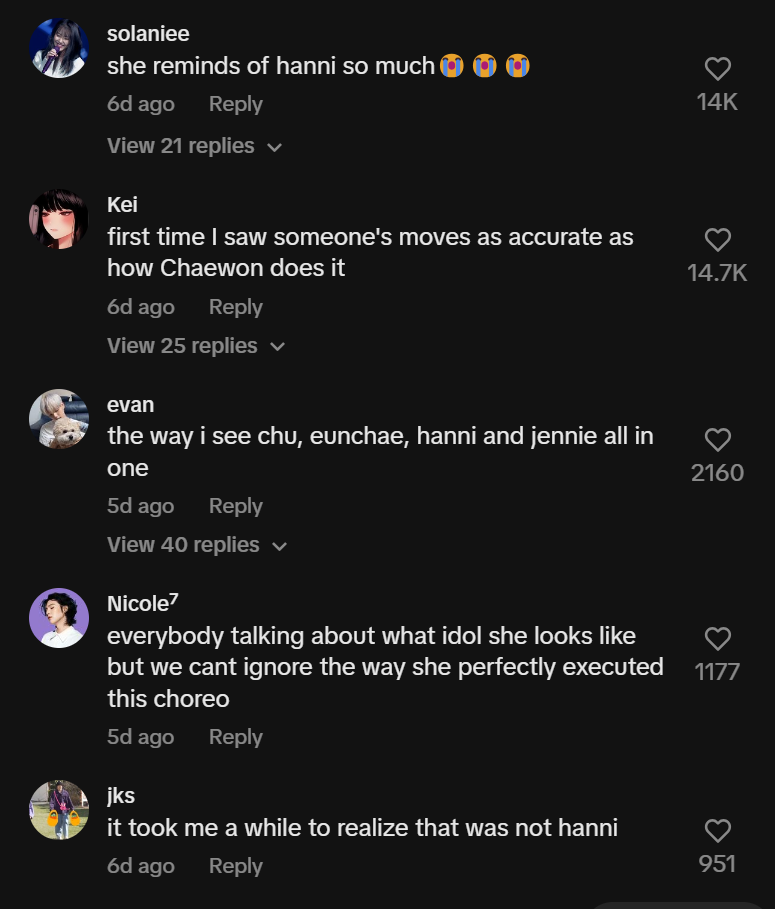
Task: Tap the heart on evan's comment
Action: coord(717,440)
